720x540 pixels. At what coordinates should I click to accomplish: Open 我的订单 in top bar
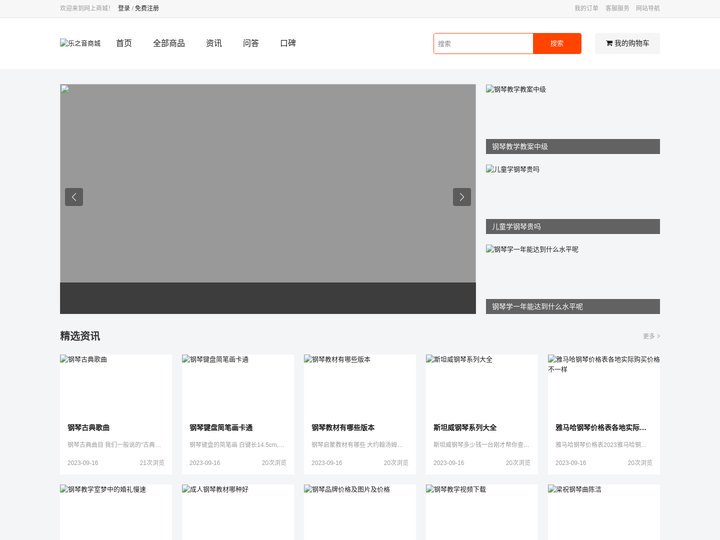coord(586,8)
